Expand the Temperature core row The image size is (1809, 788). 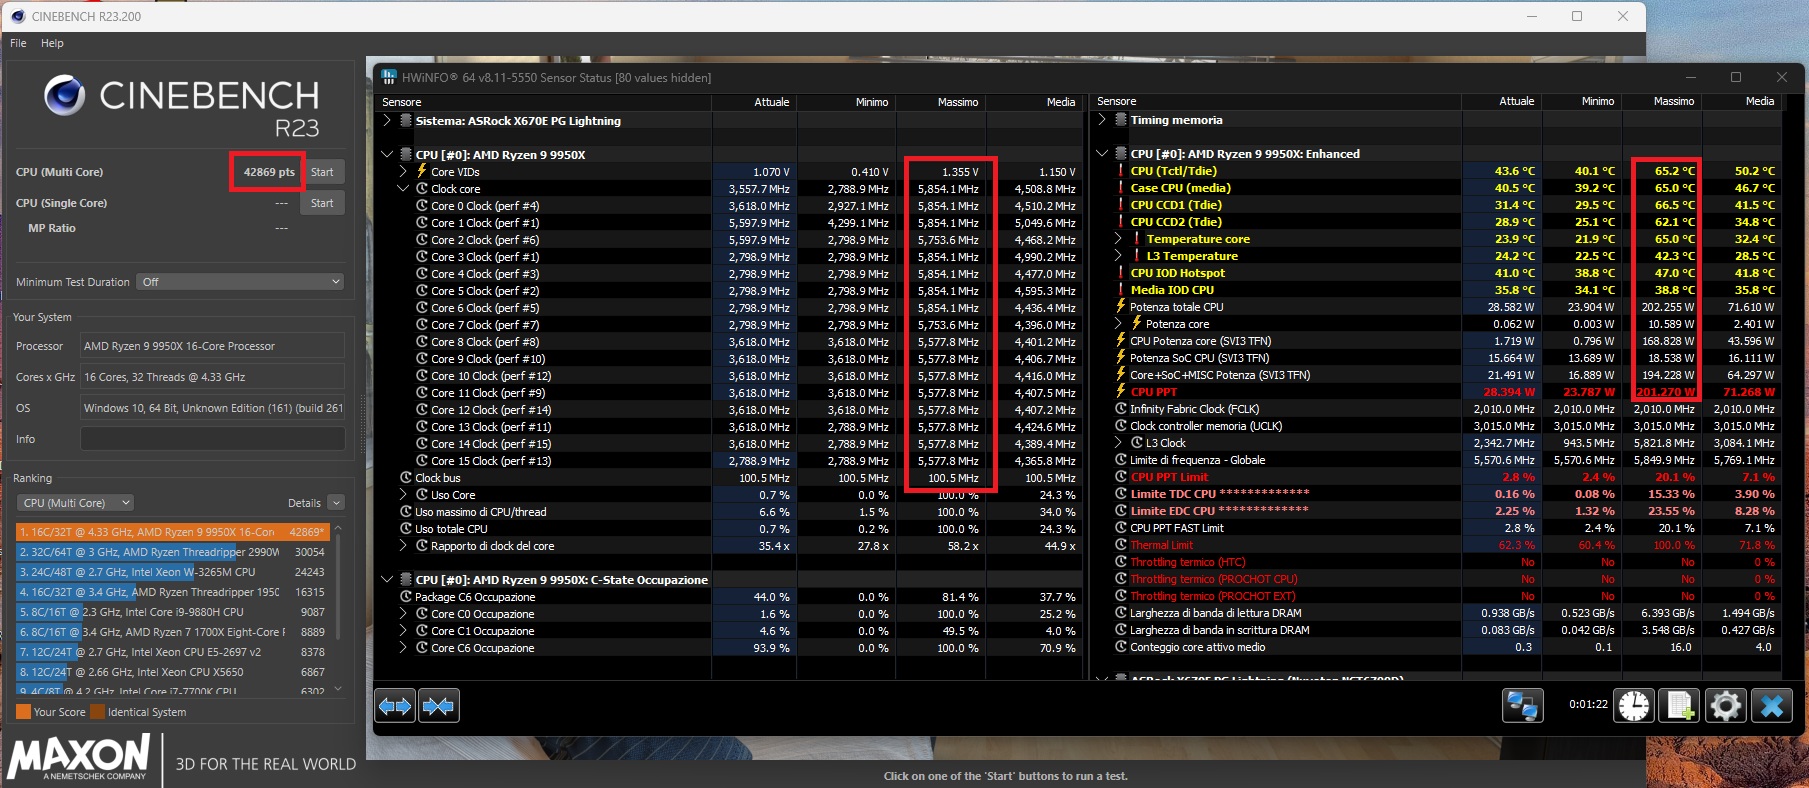1118,238
